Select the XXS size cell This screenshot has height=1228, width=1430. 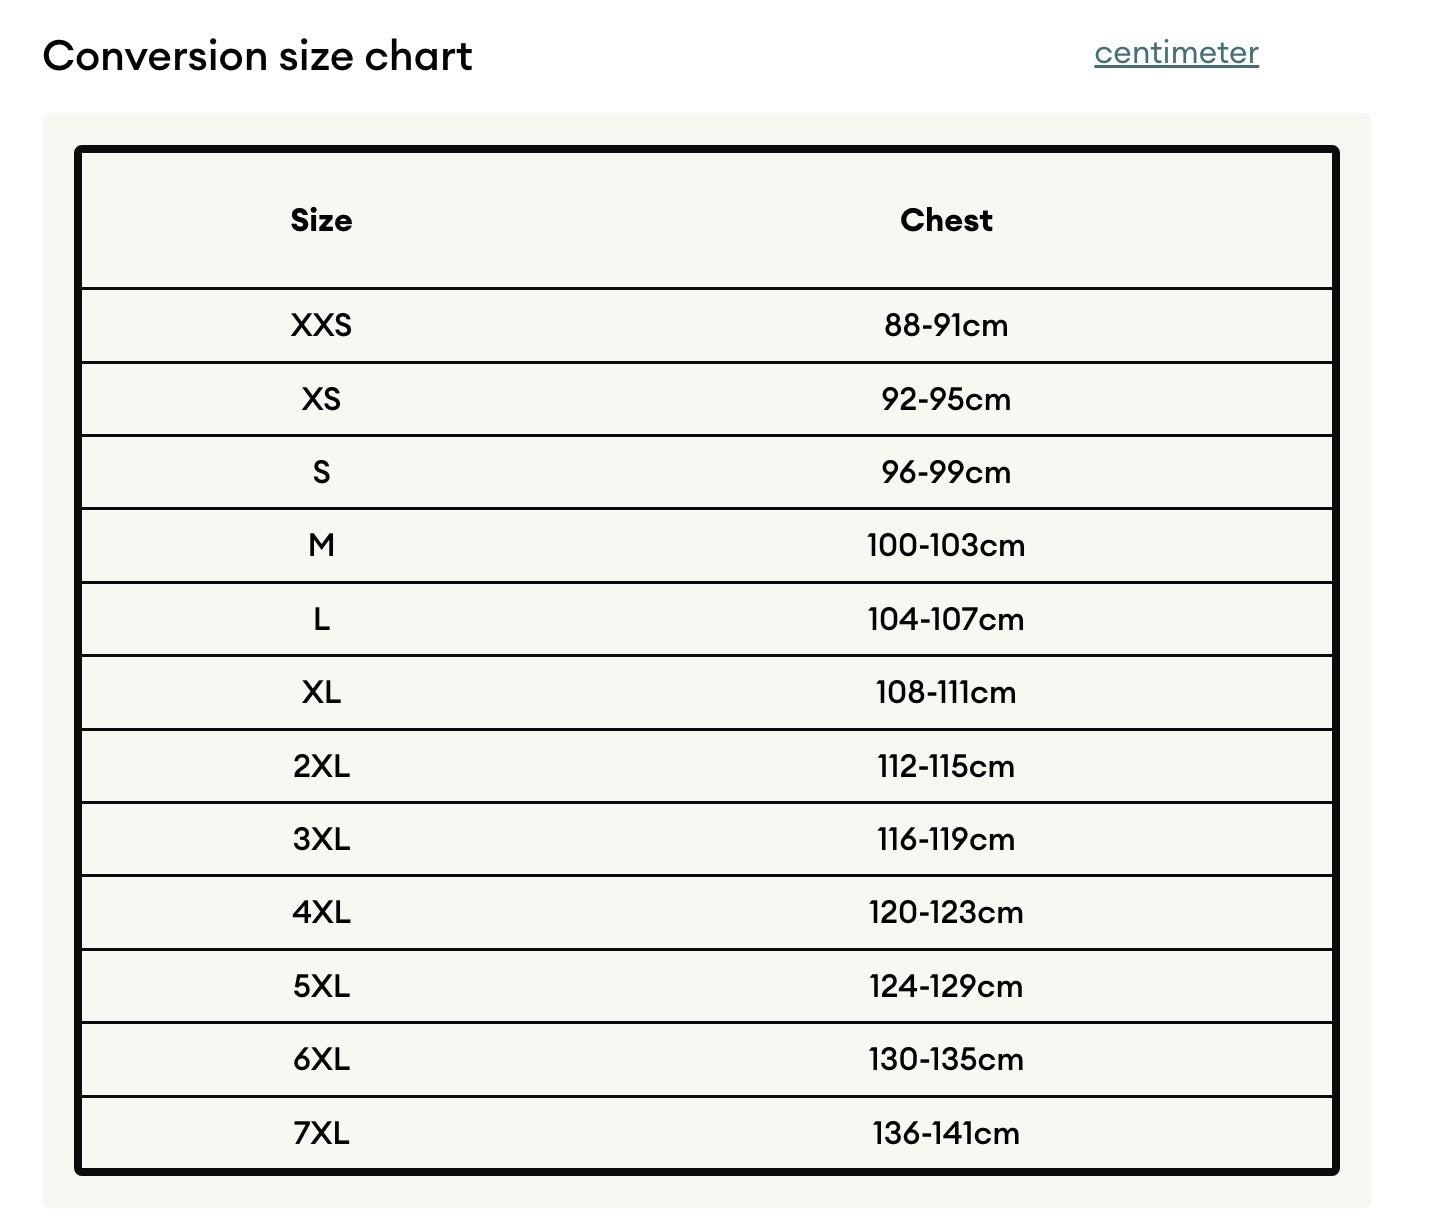pos(321,325)
